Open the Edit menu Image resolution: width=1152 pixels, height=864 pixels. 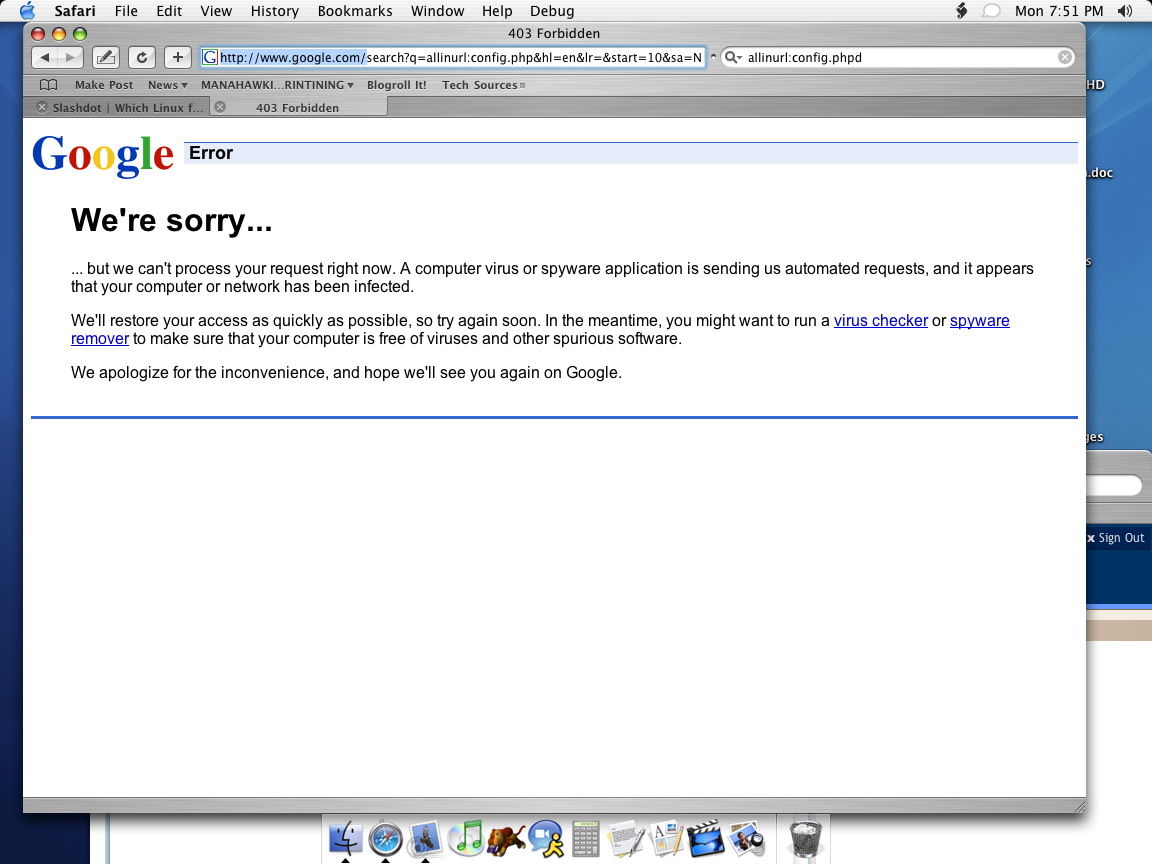169,10
